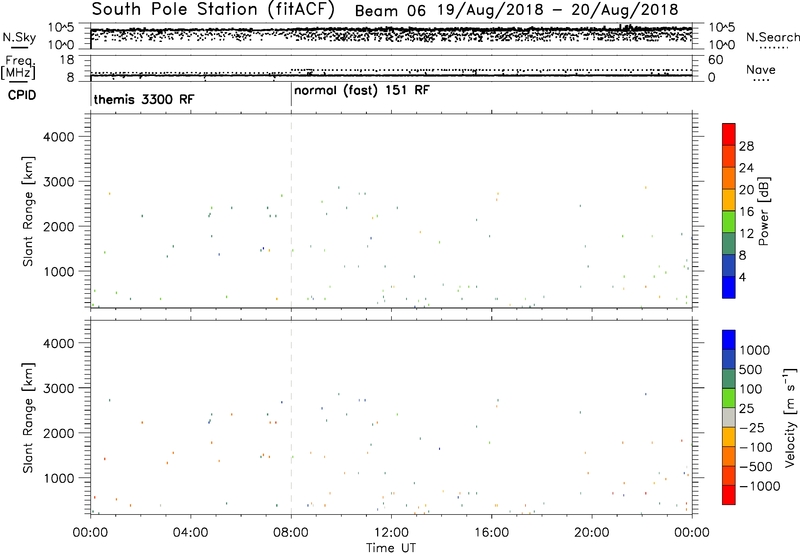Click the '−1000' tick on Velocity colorbar

[759, 486]
